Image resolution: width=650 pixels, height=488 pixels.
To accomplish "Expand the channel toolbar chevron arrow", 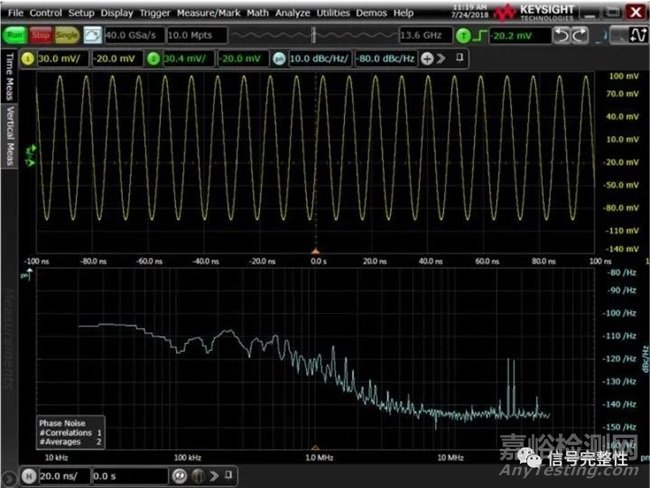I will (443, 58).
